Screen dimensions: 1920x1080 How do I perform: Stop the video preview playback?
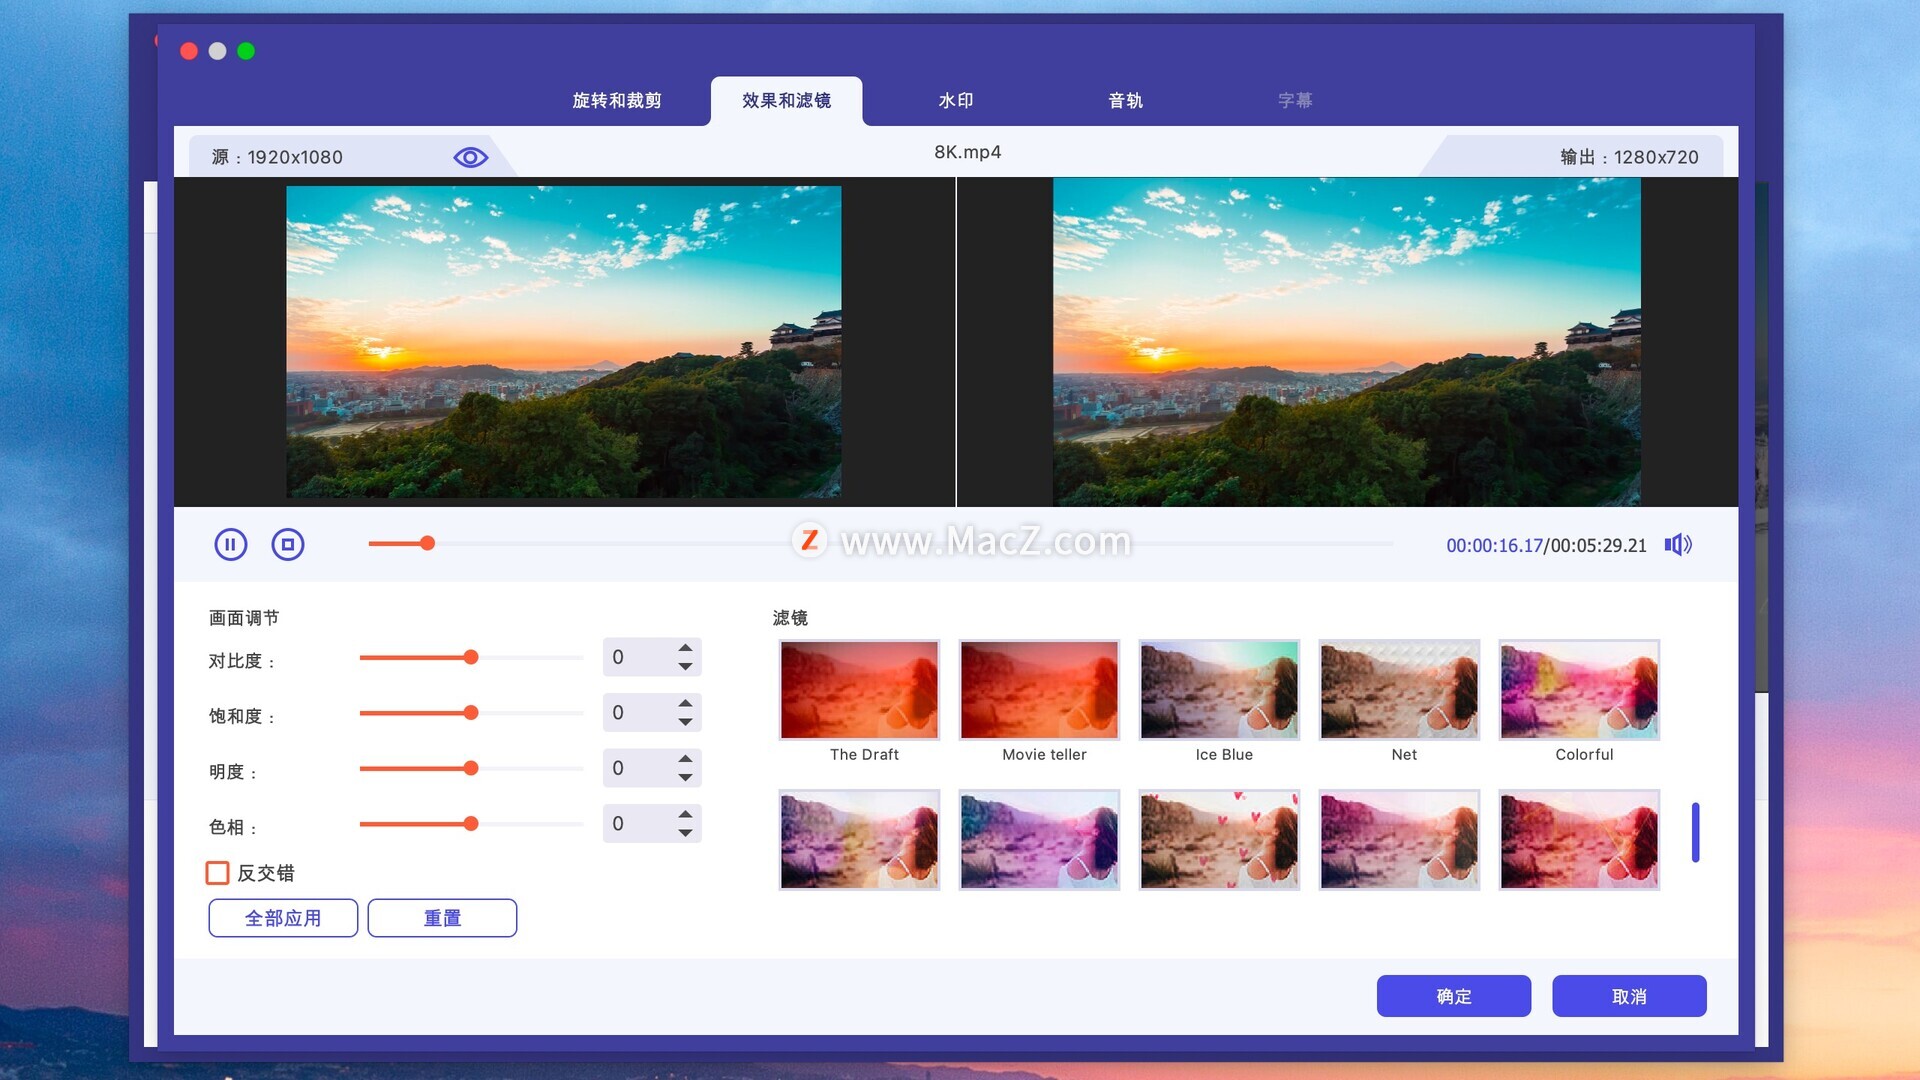point(288,544)
